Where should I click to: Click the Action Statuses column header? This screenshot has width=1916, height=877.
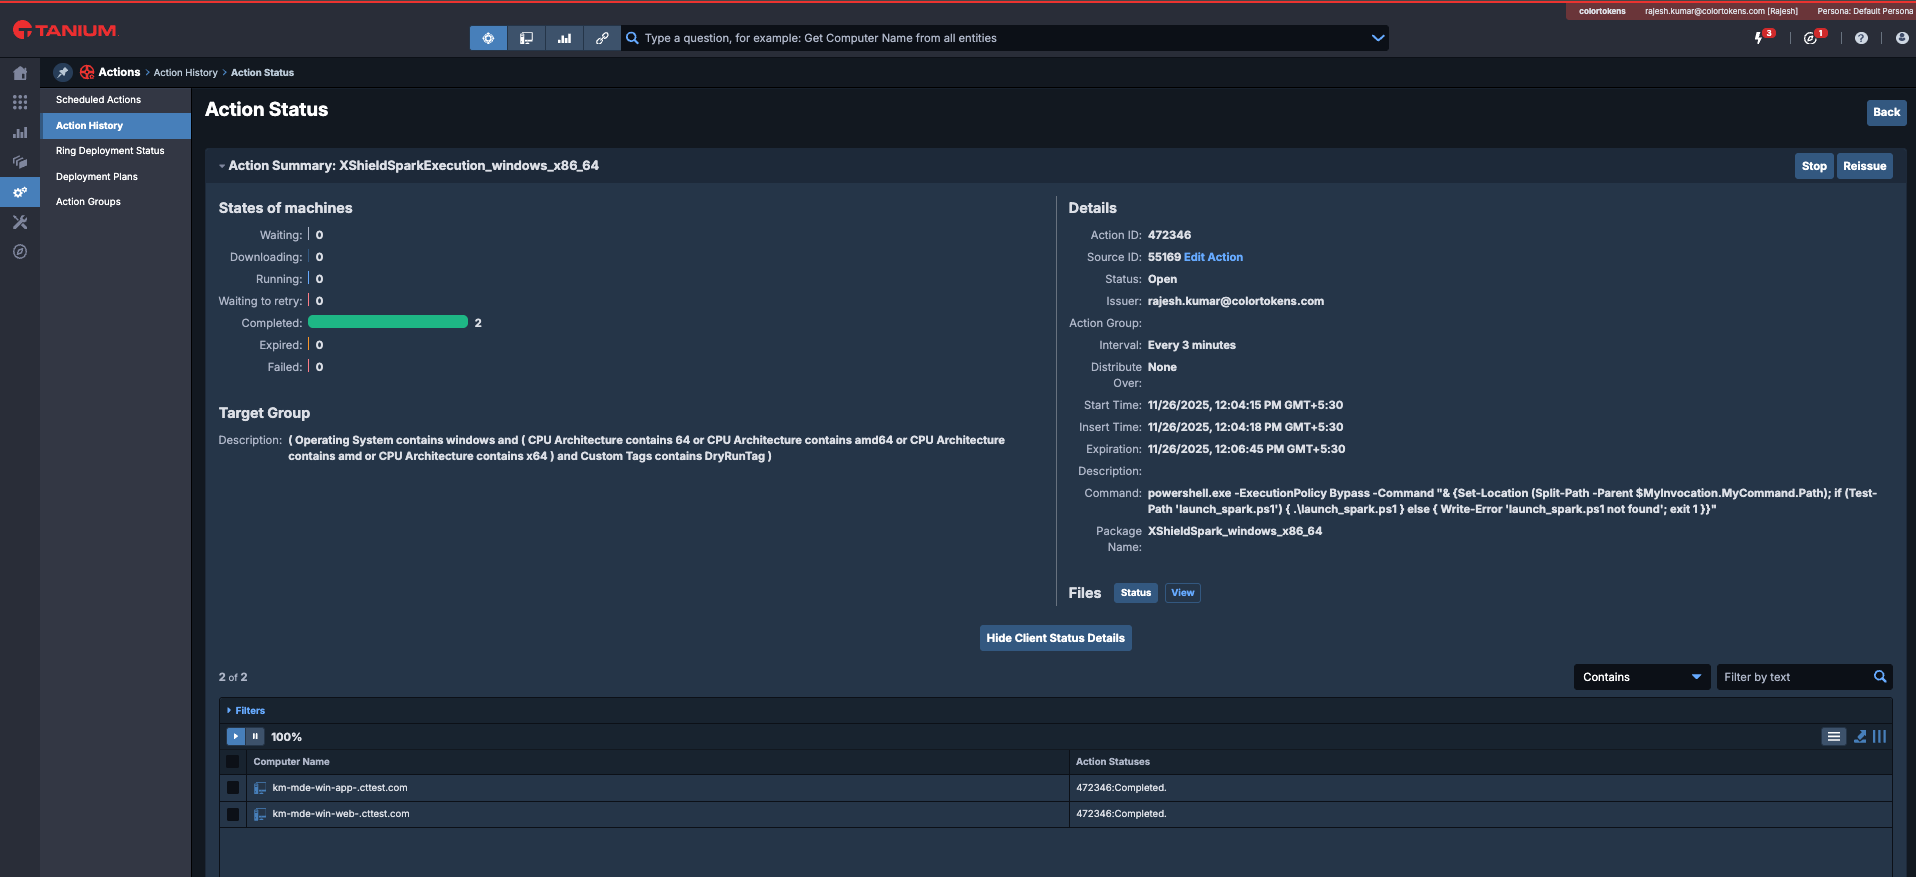(1112, 762)
